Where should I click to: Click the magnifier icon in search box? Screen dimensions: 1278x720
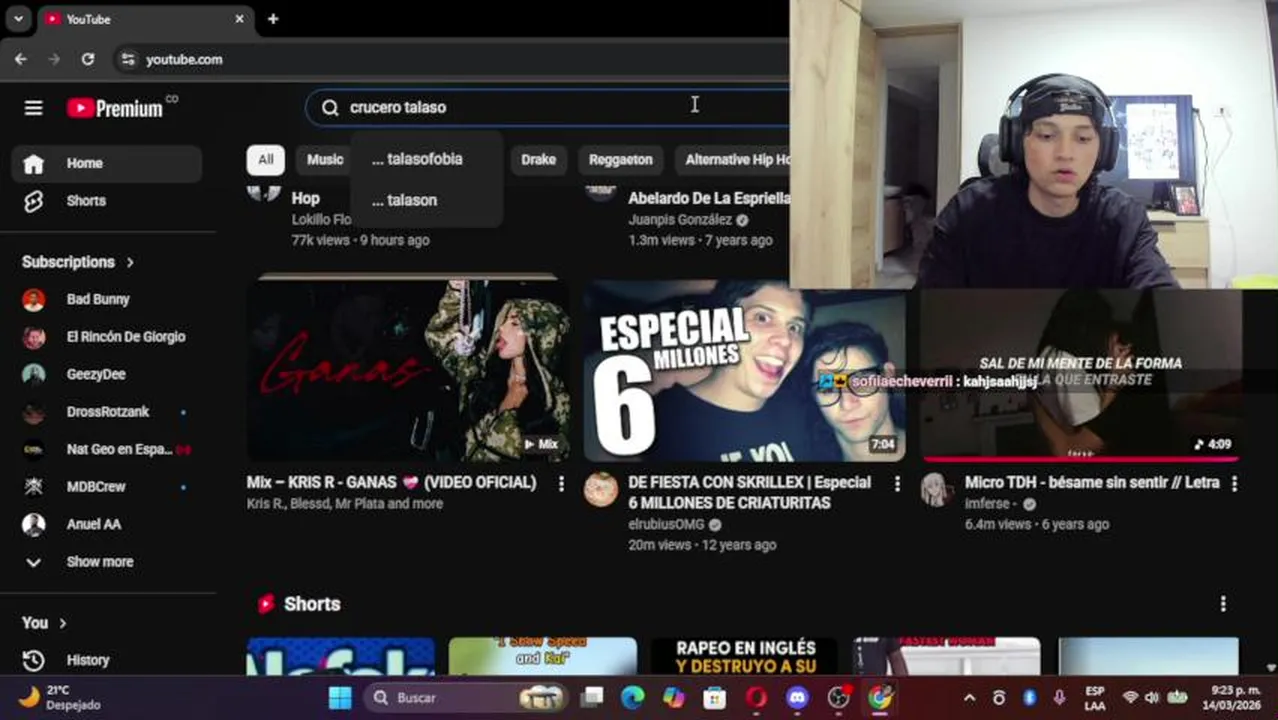point(330,107)
